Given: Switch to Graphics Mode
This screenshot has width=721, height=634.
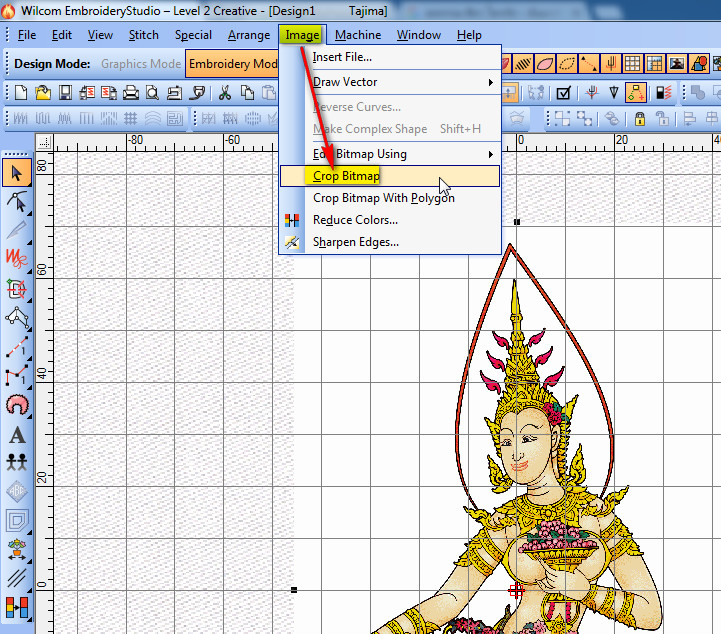Looking at the screenshot, I should click(141, 64).
